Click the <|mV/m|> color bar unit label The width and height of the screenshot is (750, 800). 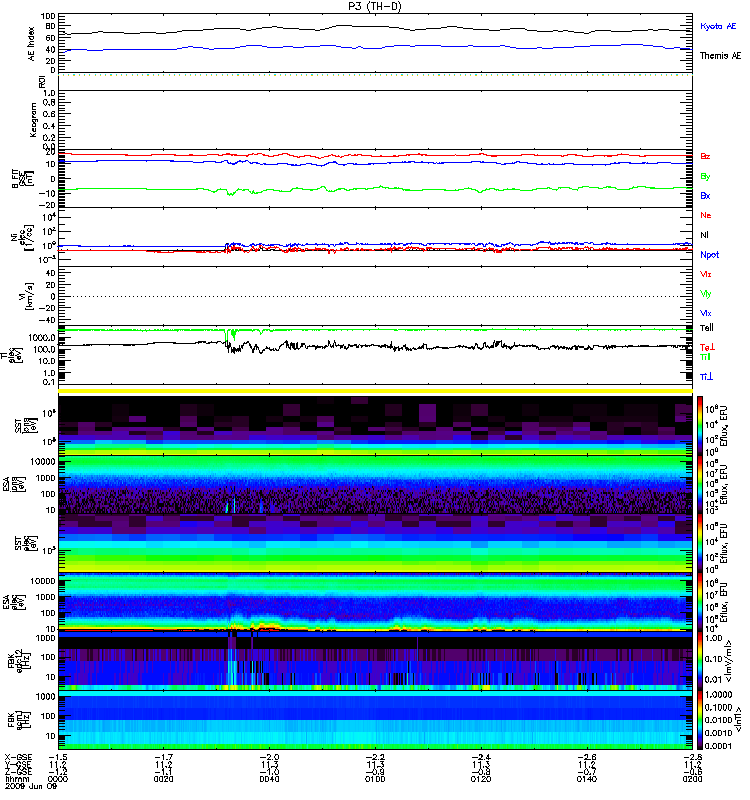pyautogui.click(x=730, y=661)
